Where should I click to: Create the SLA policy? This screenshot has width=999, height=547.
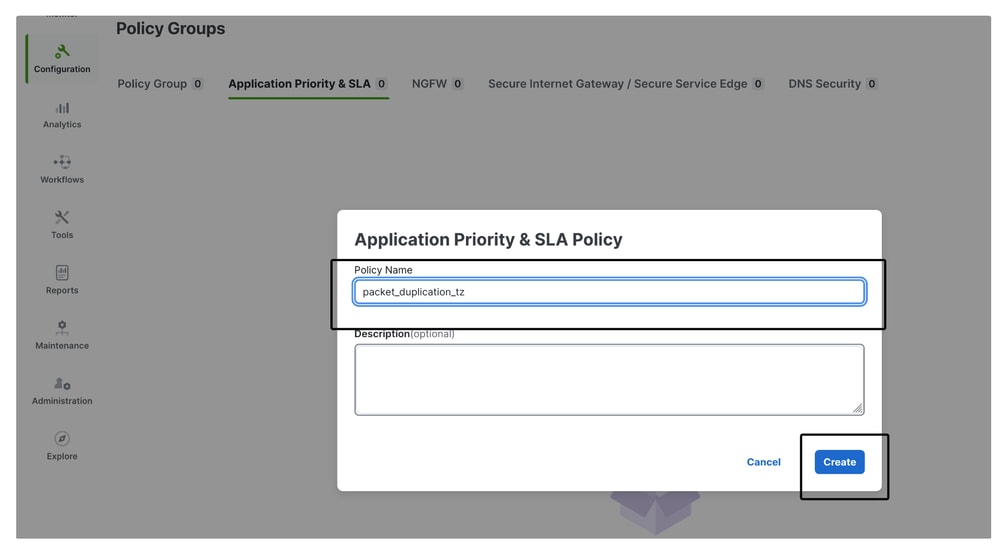coord(839,462)
